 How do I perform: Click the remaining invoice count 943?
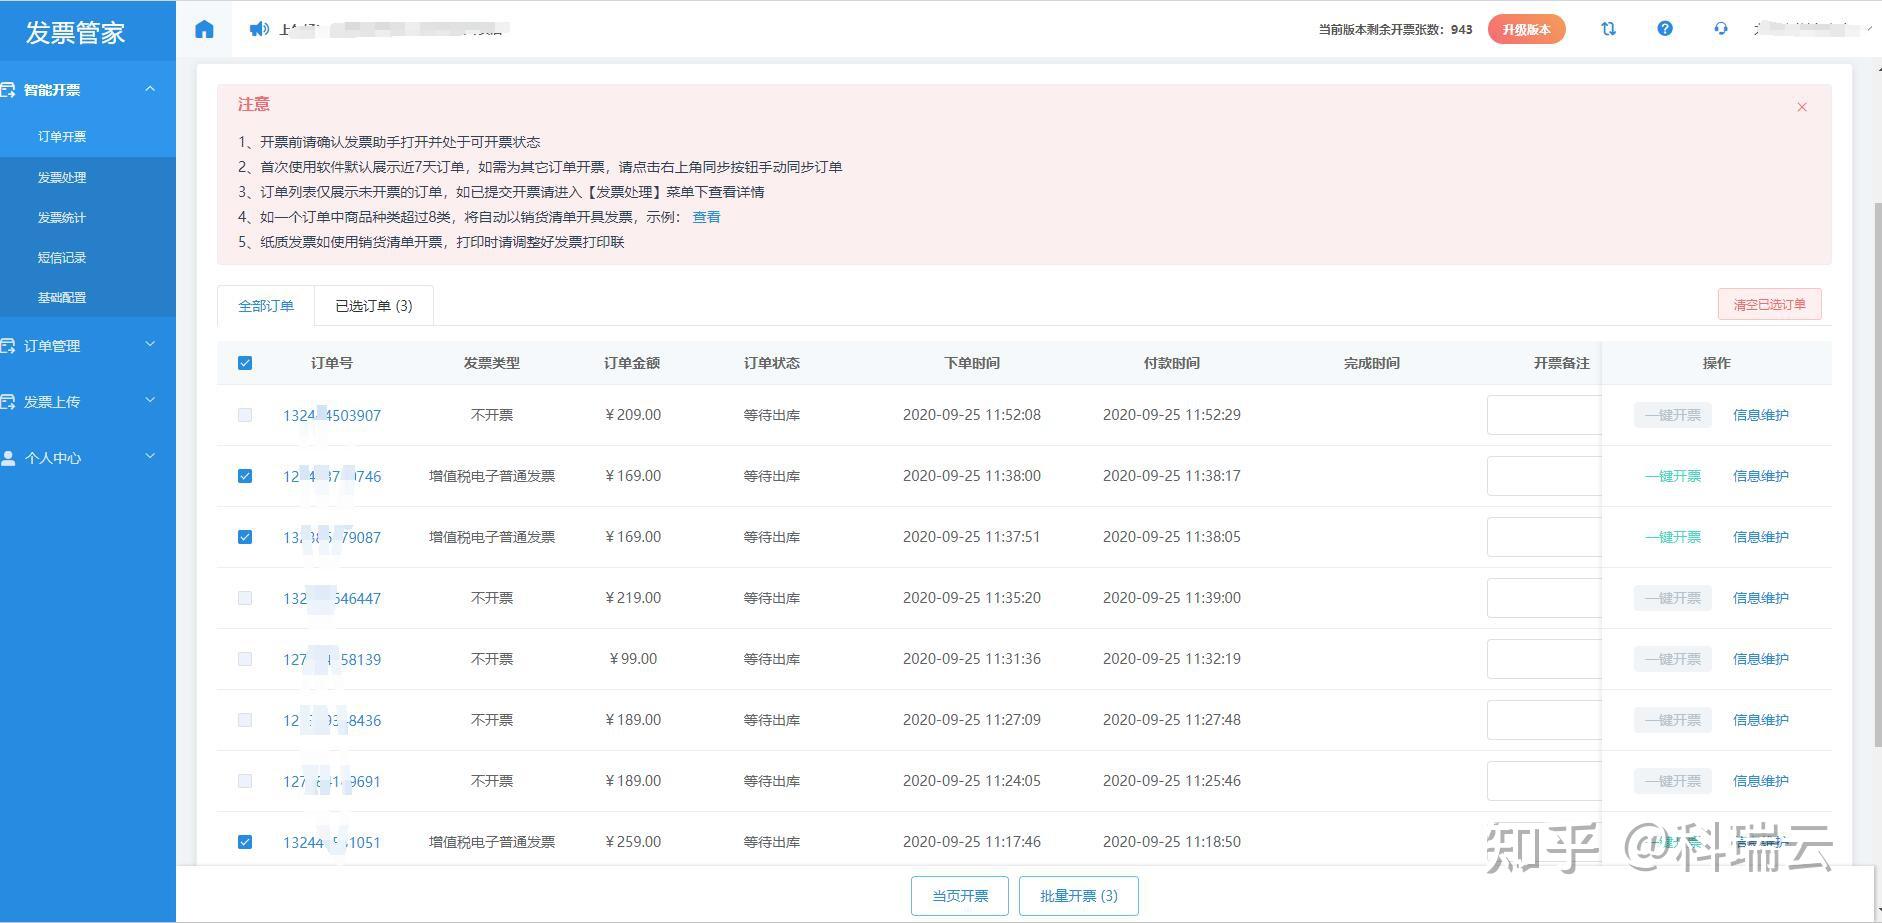pos(1461,30)
